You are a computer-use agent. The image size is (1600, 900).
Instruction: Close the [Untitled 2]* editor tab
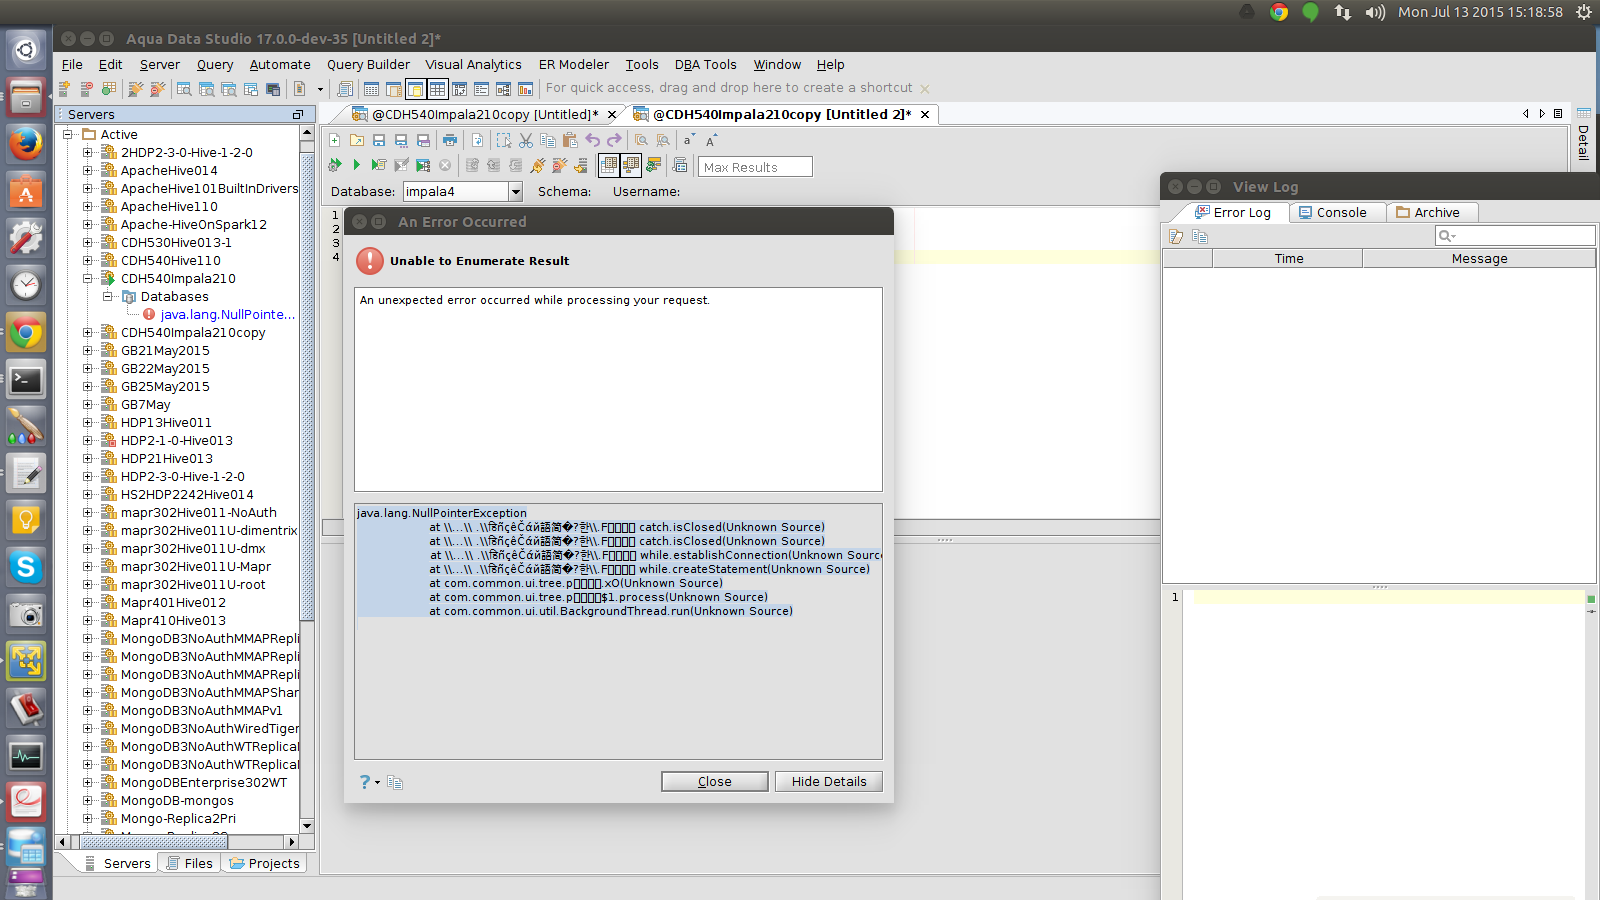925,115
